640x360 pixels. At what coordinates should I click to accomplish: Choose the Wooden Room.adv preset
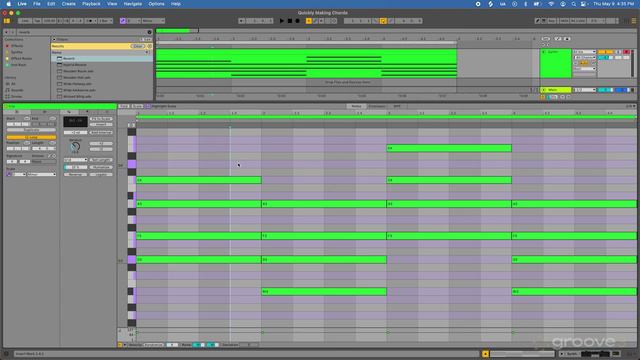coord(102,71)
